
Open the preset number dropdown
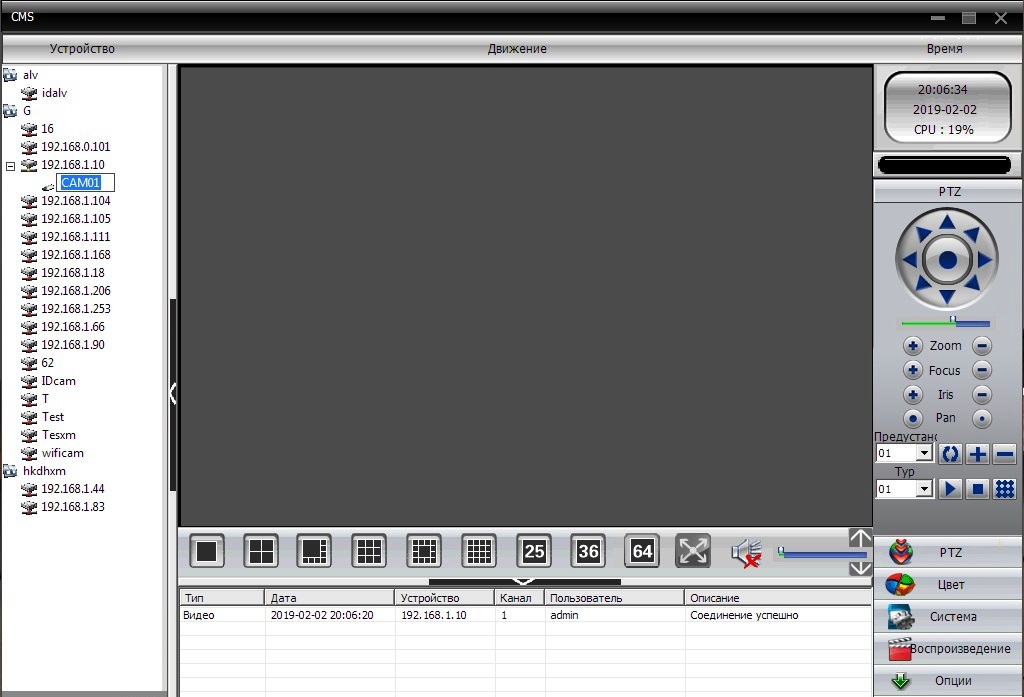click(x=923, y=454)
